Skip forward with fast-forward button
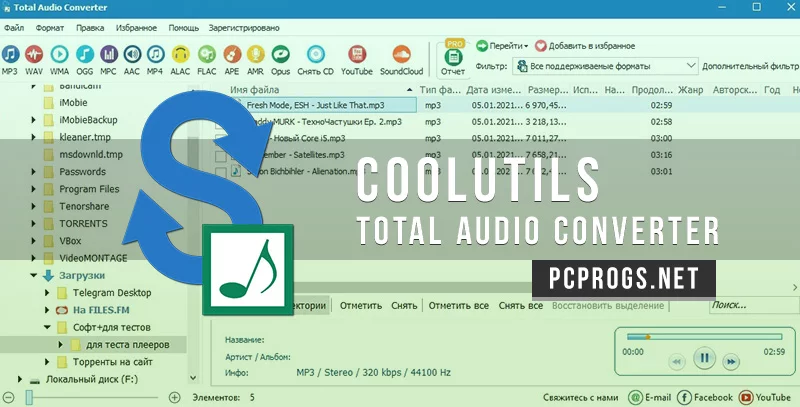The height and width of the screenshot is (407, 800). pyautogui.click(x=731, y=362)
